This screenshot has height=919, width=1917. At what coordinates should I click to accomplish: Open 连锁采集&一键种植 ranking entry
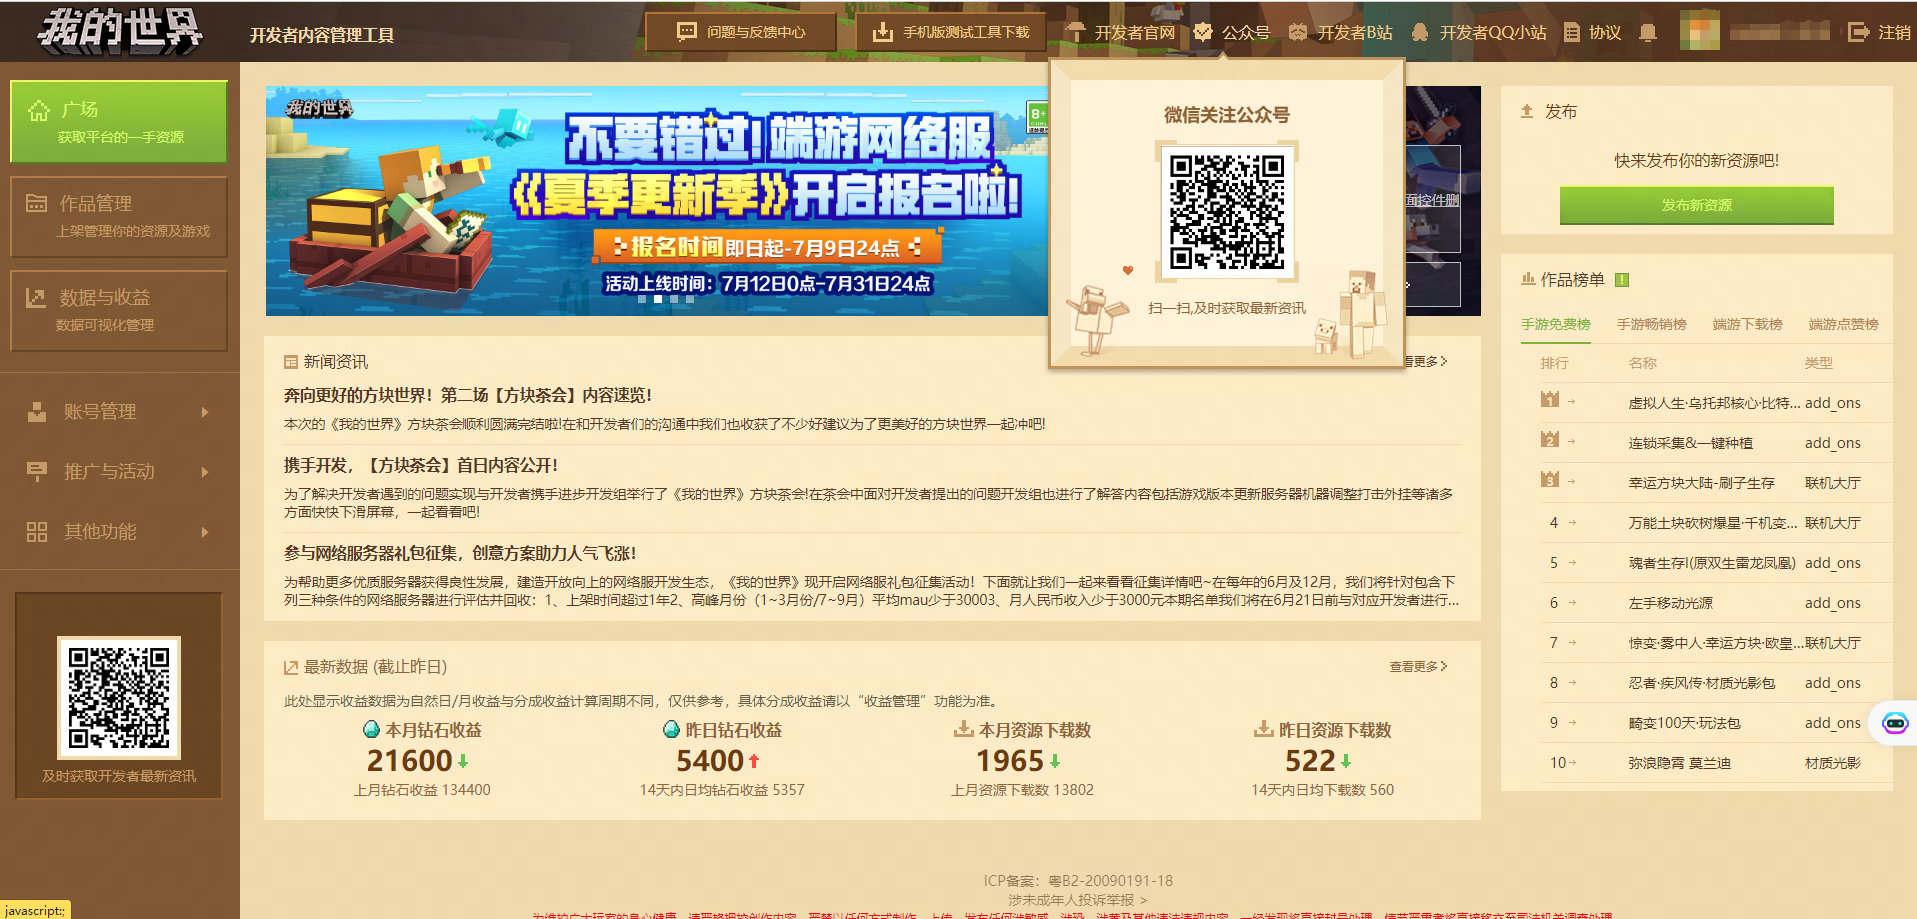1690,443
